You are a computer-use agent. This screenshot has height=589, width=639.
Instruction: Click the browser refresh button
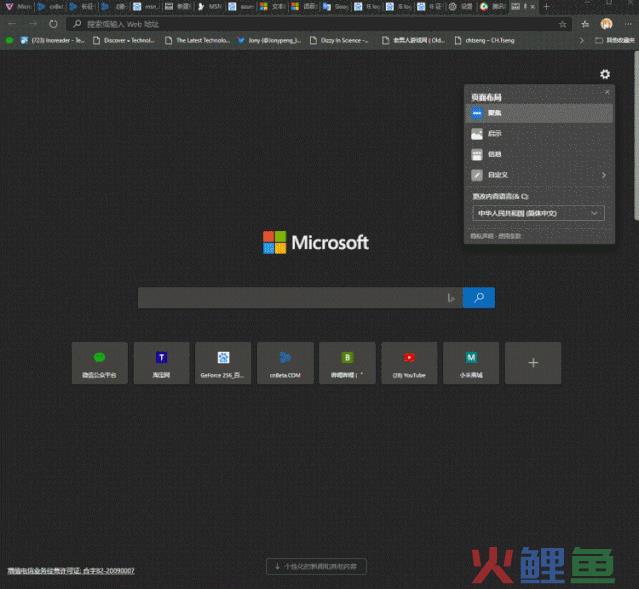coord(55,23)
